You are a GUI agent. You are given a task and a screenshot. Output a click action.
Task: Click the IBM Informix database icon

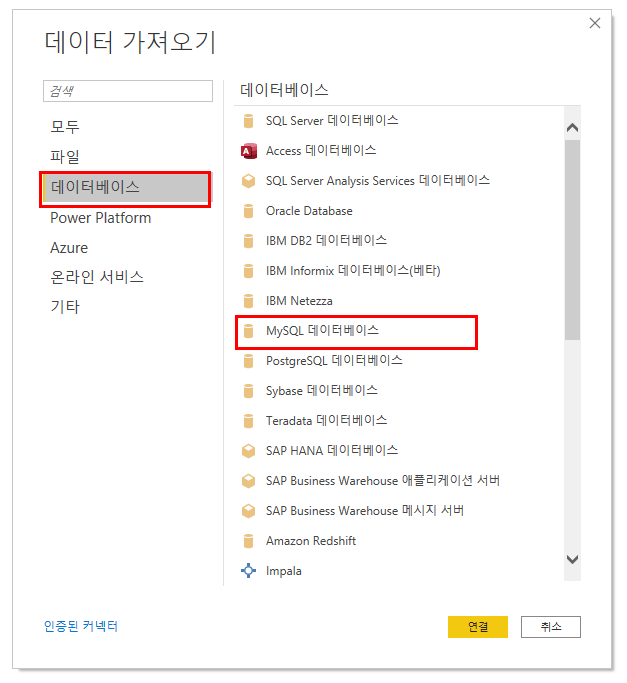pos(248,271)
